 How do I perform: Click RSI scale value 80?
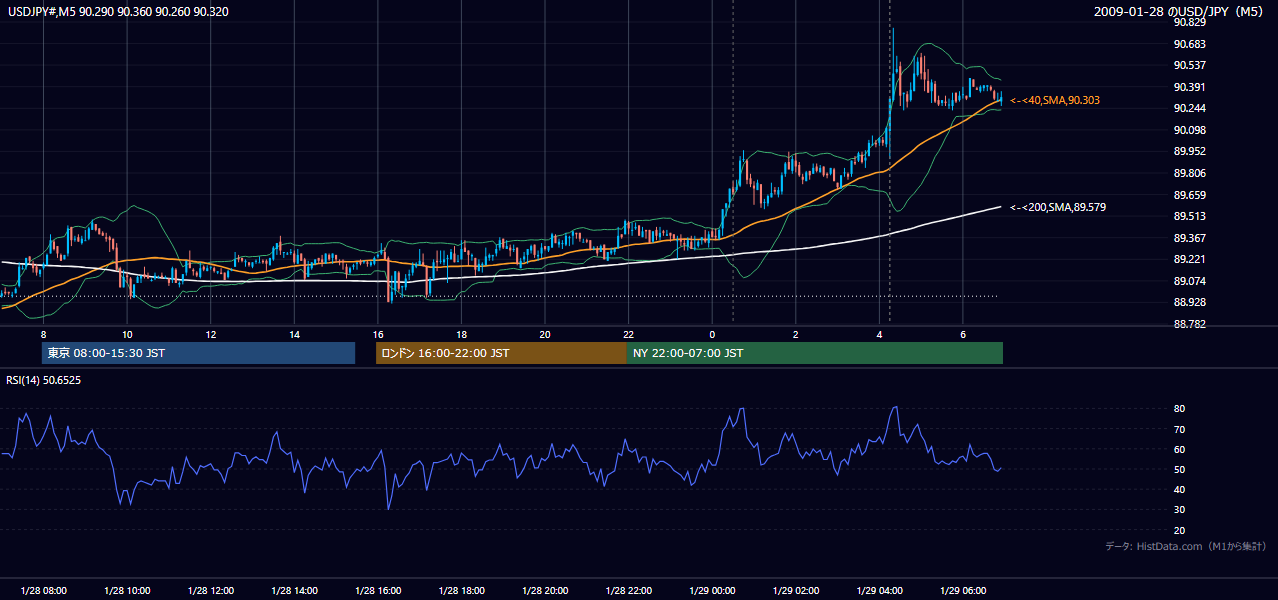tap(1180, 409)
